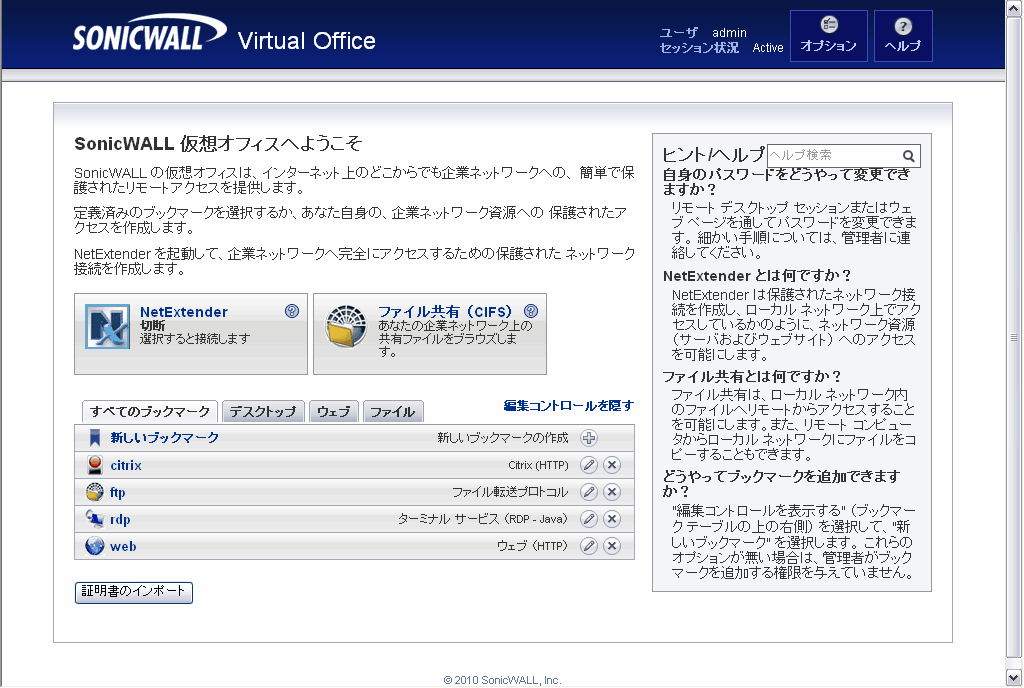Switch to the ファイル tab
Screen dimensions: 1024x688
point(392,412)
